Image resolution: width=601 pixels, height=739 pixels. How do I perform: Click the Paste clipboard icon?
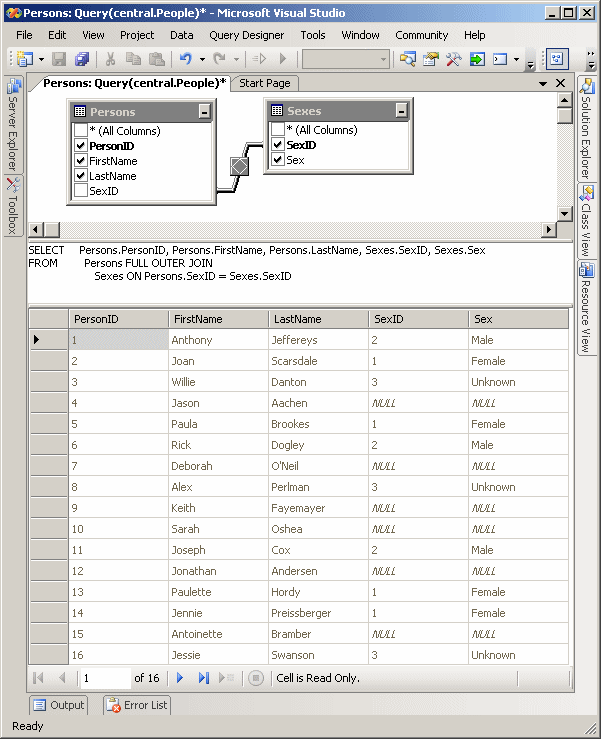coord(156,59)
